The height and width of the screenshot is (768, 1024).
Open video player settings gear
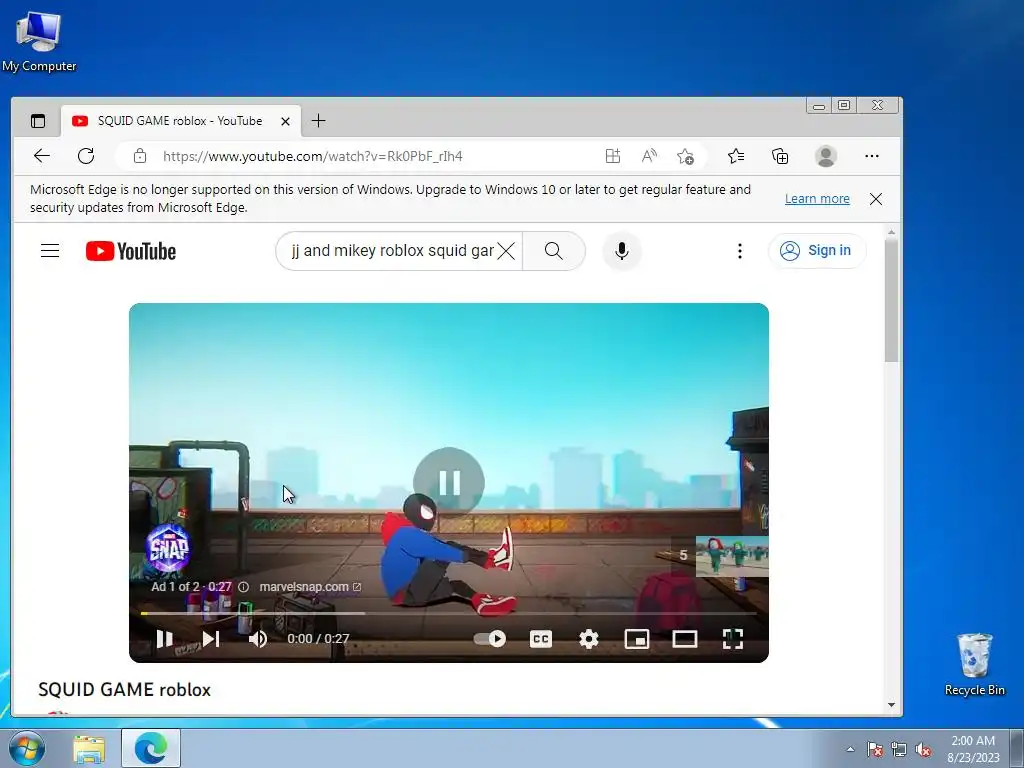coord(589,639)
